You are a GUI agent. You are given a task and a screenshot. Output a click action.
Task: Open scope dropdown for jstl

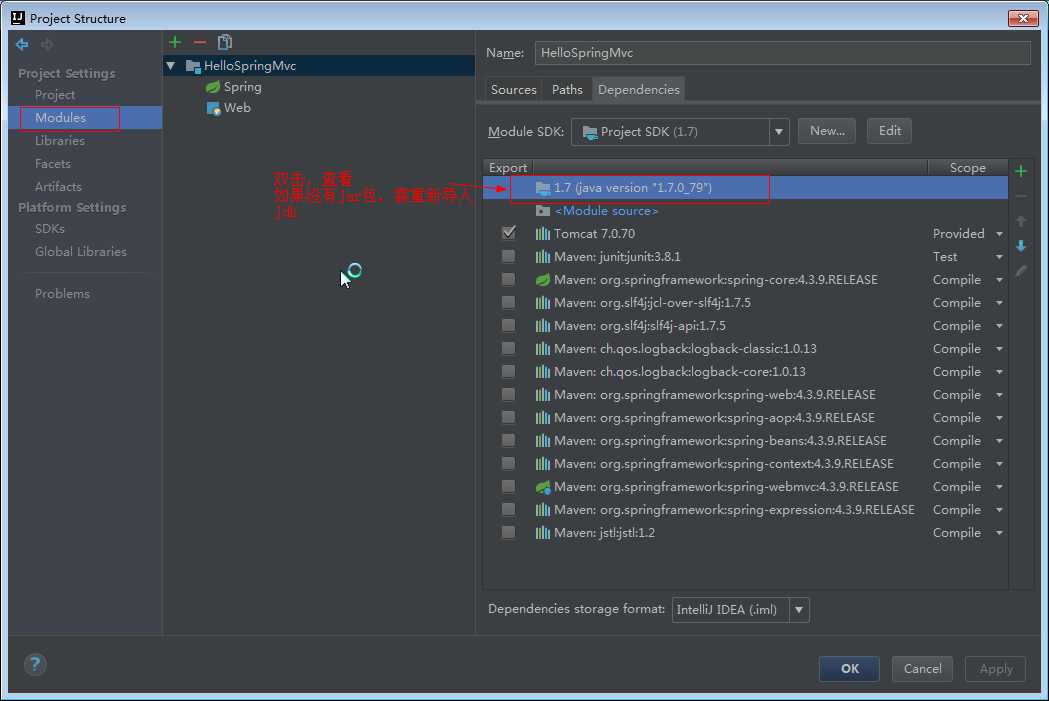click(x=999, y=533)
